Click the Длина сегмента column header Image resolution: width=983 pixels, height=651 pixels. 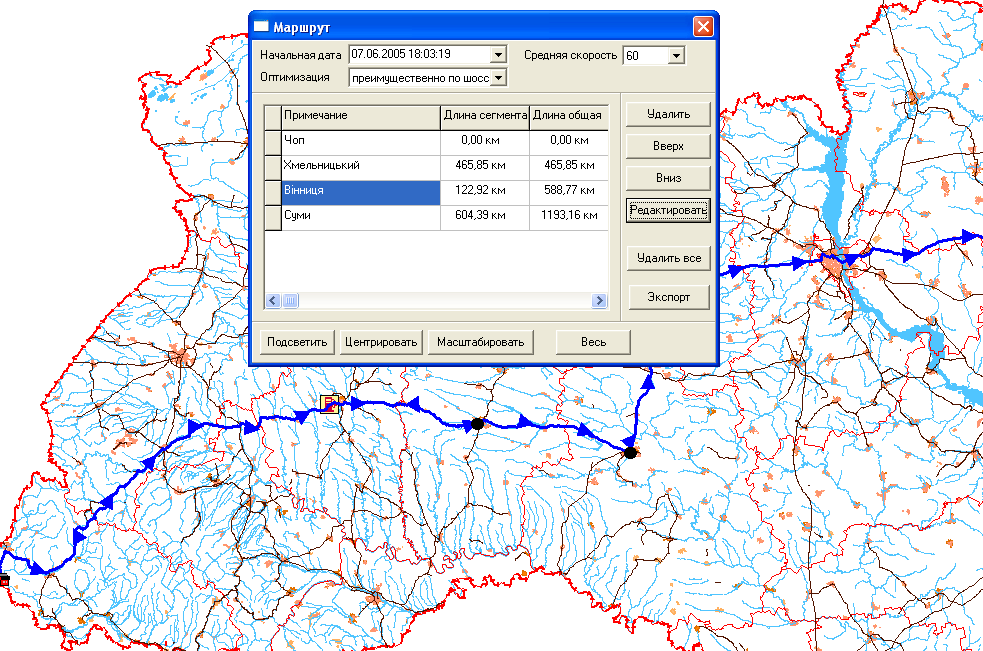[x=485, y=116]
